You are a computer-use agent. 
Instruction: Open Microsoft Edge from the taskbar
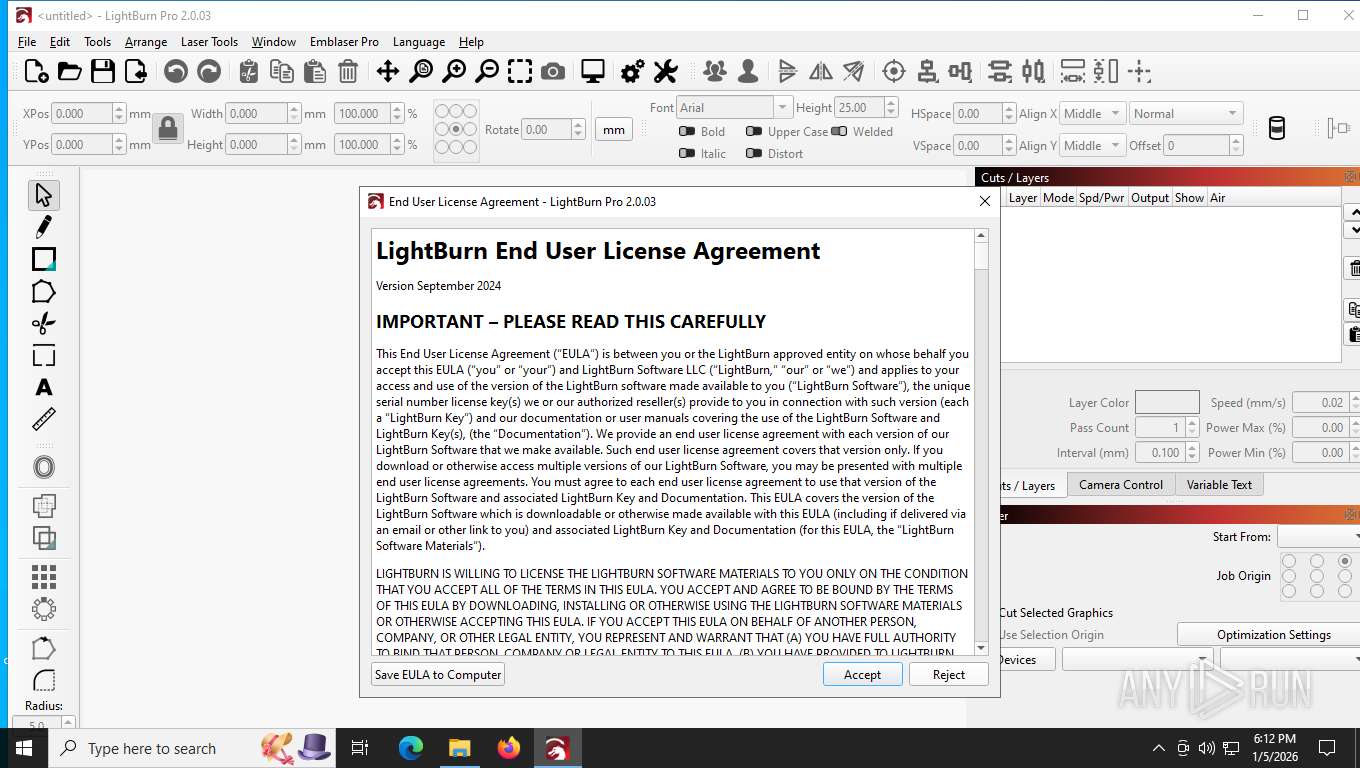click(410, 747)
